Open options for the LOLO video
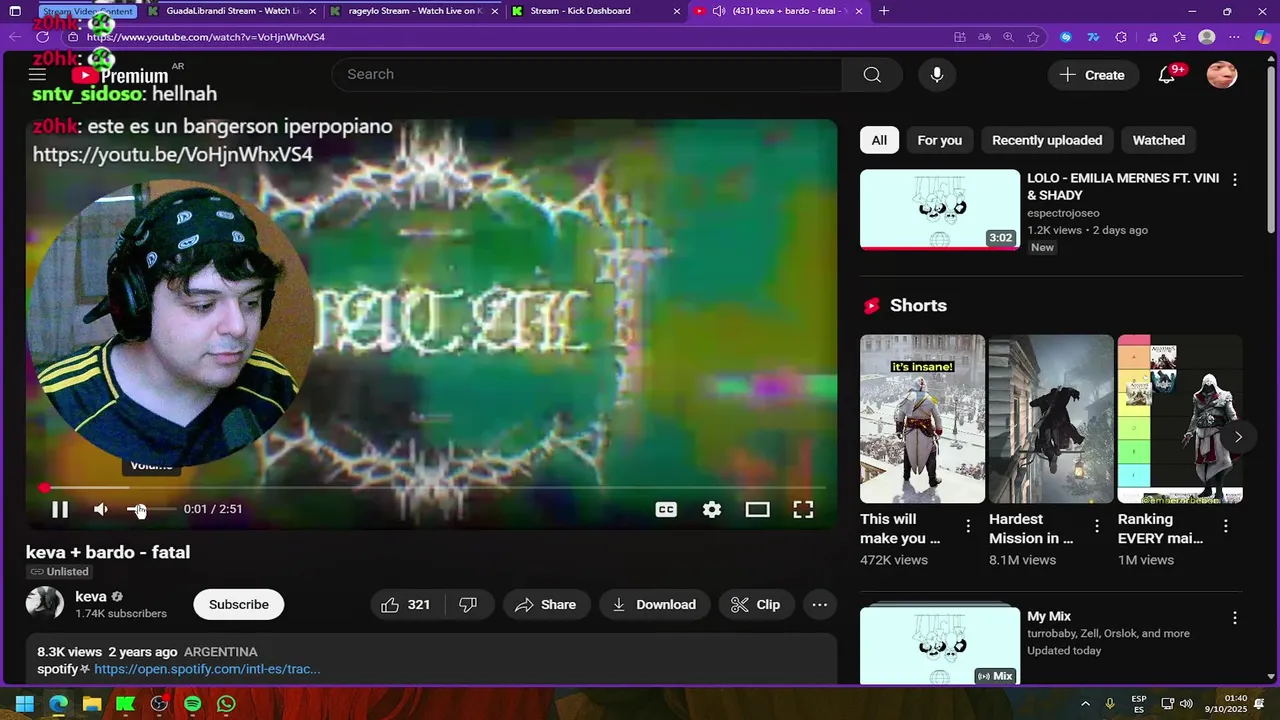The width and height of the screenshot is (1280, 720). point(1235,180)
